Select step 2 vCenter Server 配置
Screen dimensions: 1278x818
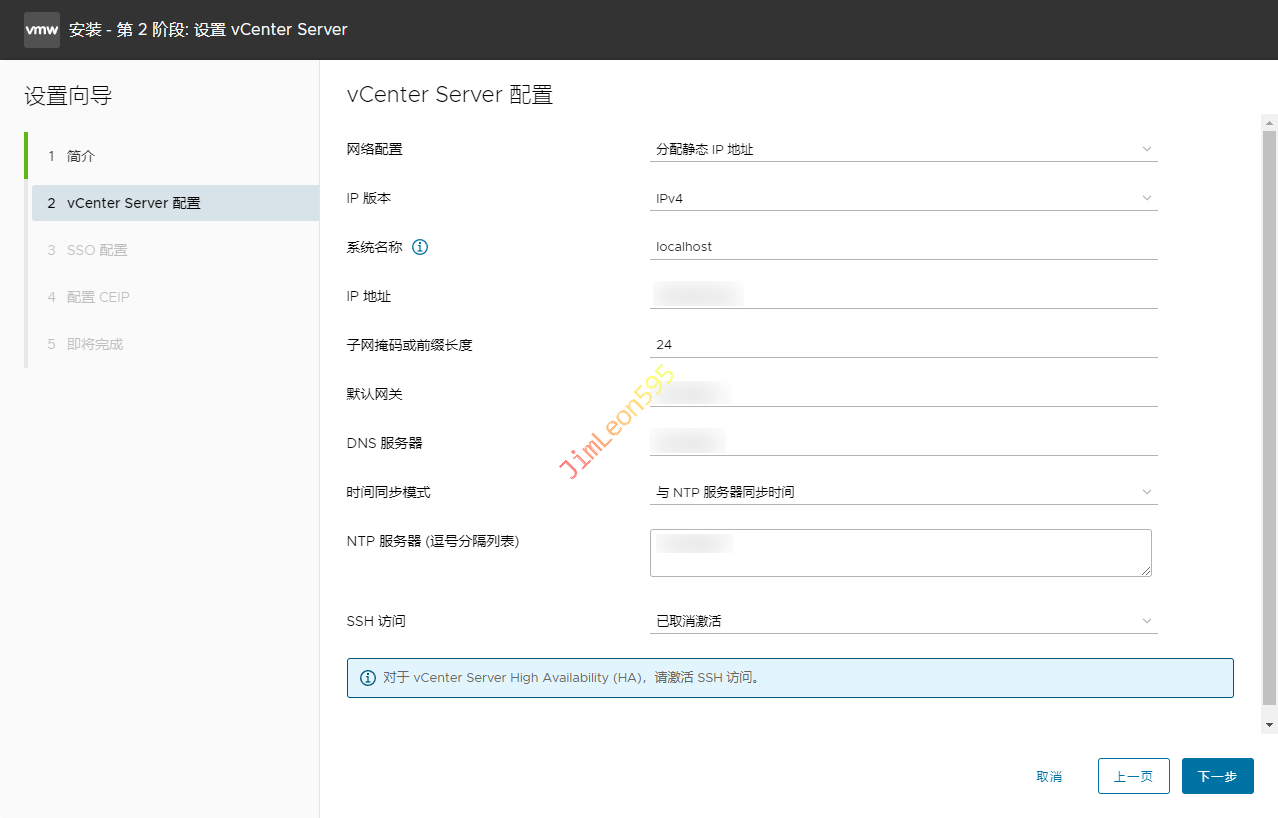pyautogui.click(x=133, y=203)
